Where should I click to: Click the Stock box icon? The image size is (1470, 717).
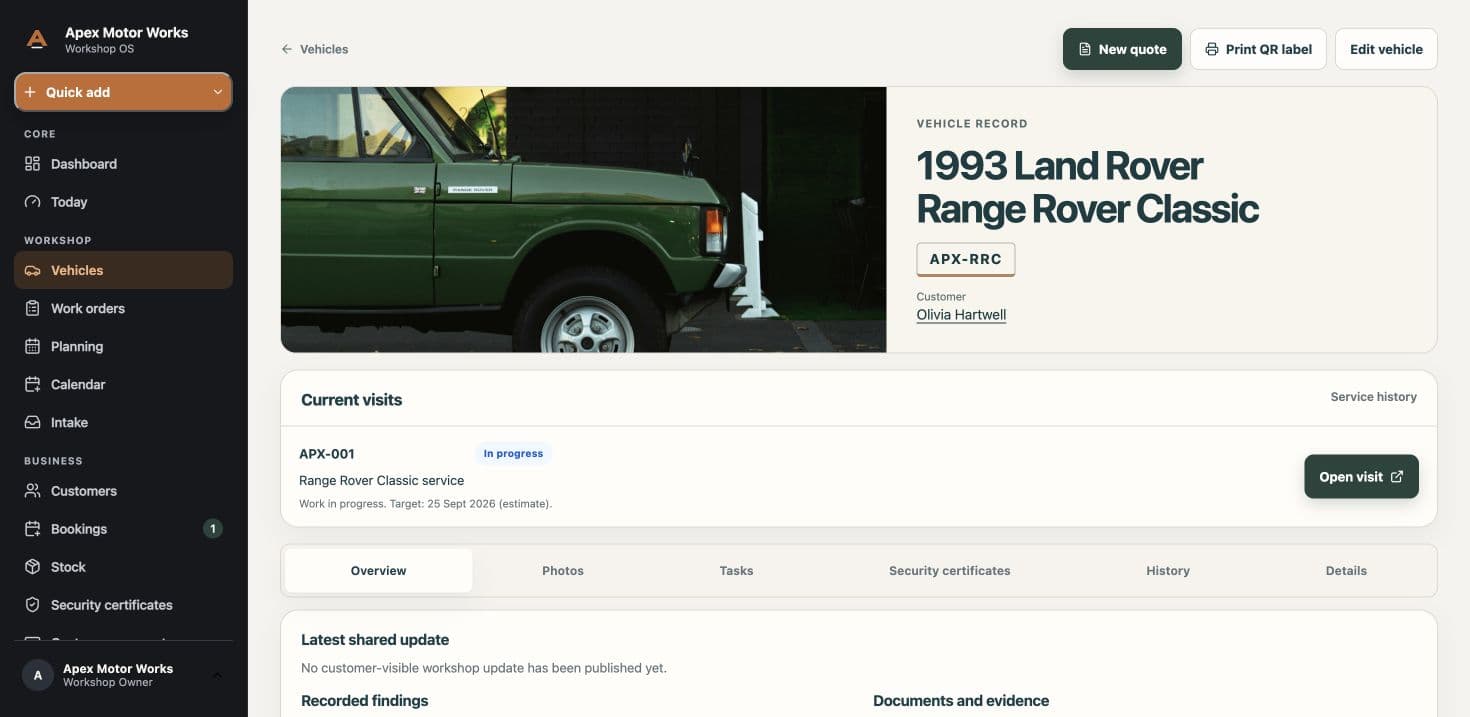32,567
